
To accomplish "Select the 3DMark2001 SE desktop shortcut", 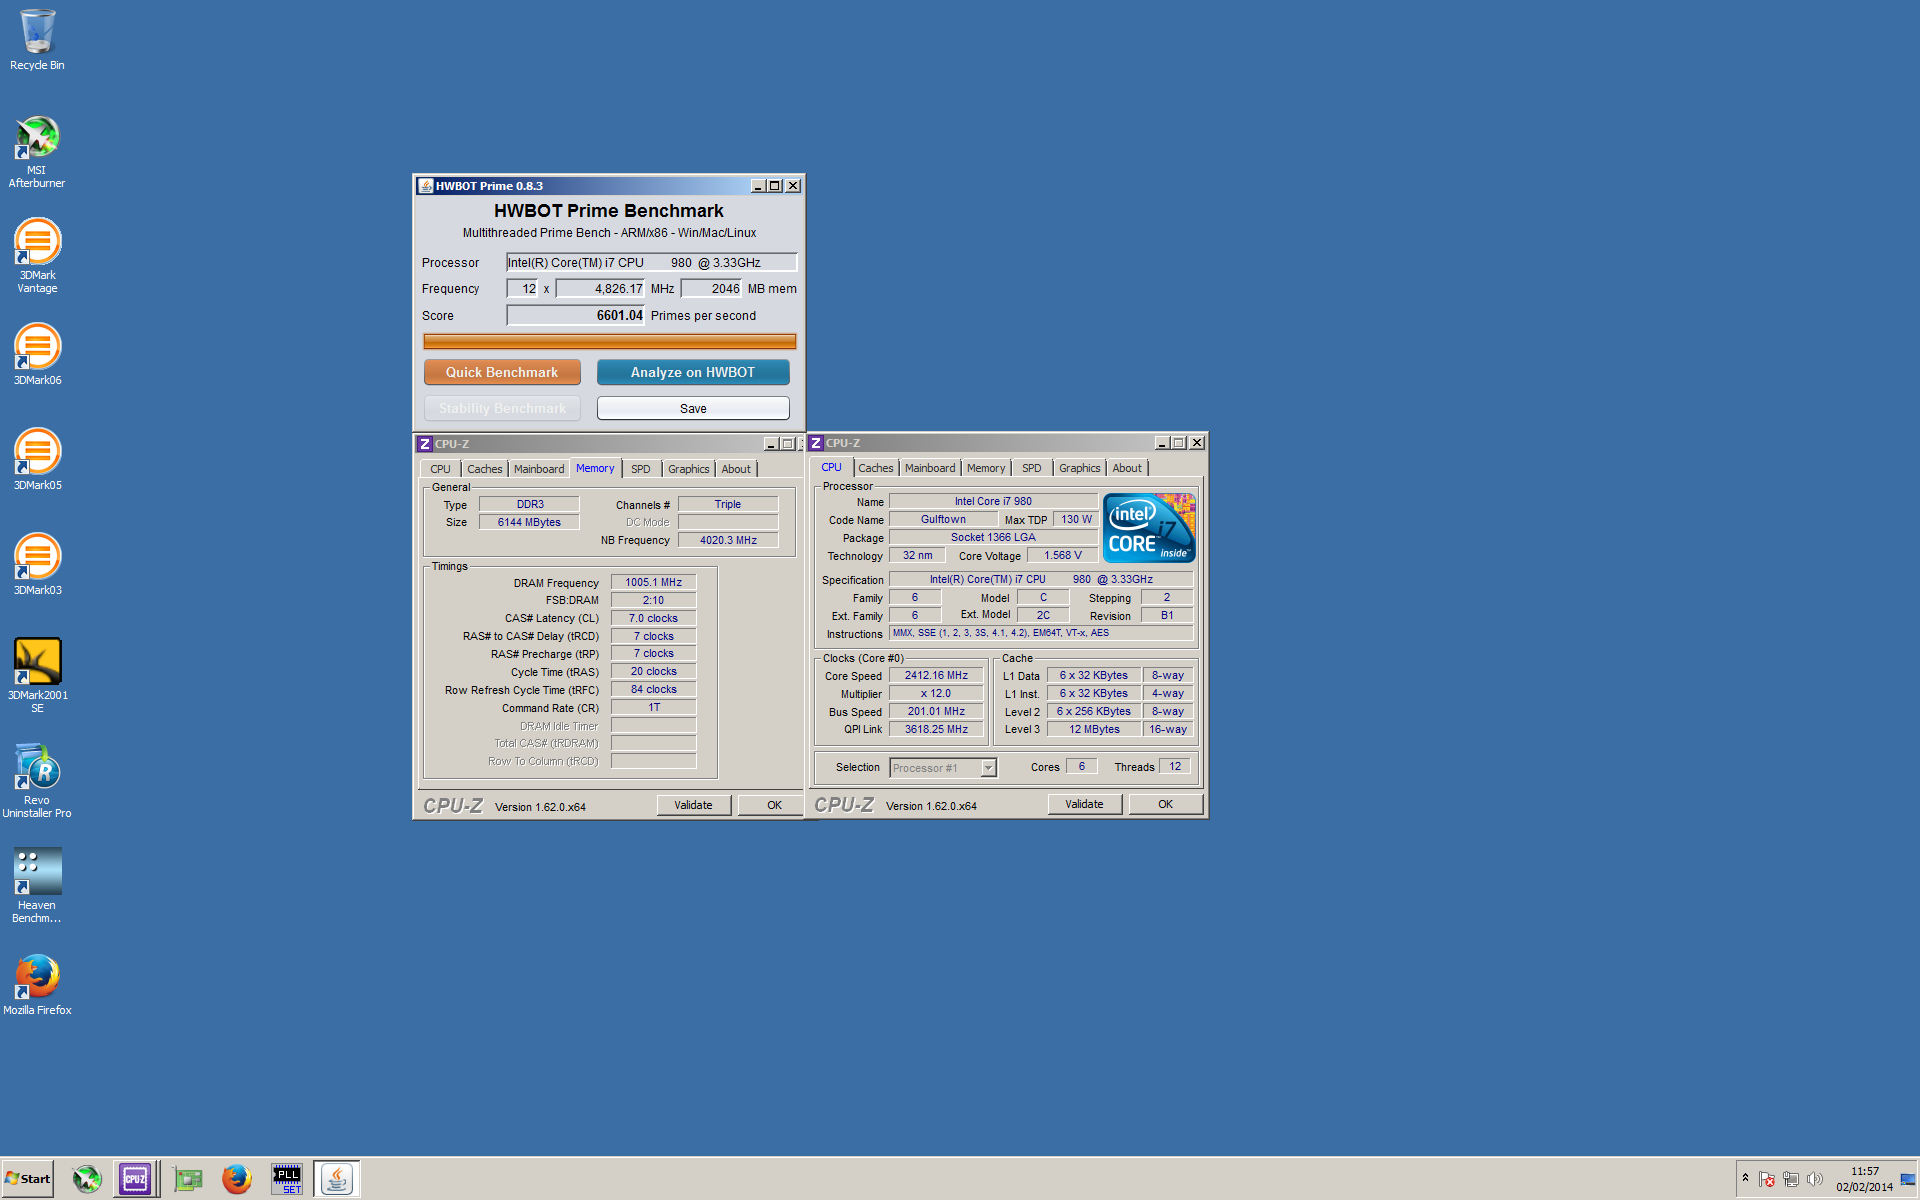I will click(37, 675).
